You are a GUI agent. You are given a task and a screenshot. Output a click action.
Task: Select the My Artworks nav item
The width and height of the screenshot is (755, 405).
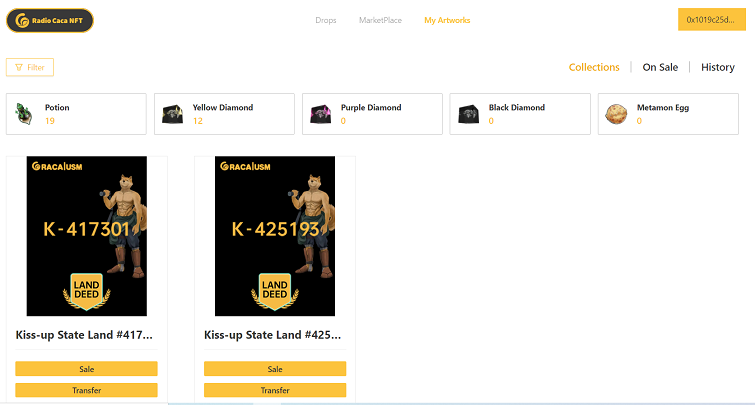coord(447,20)
